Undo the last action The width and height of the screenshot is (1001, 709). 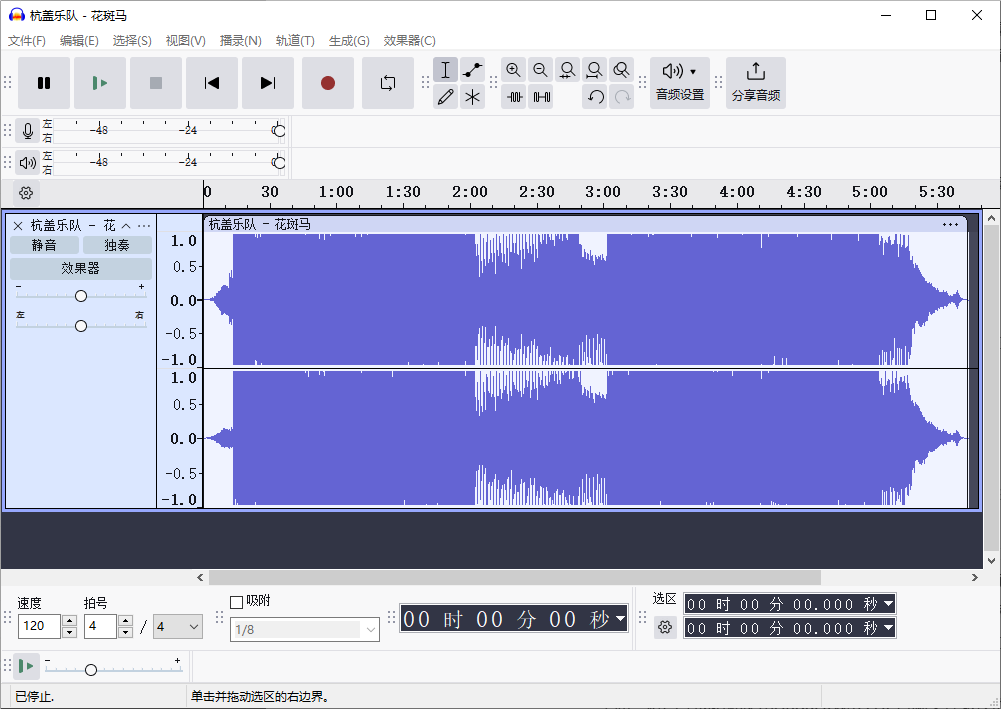(x=594, y=98)
